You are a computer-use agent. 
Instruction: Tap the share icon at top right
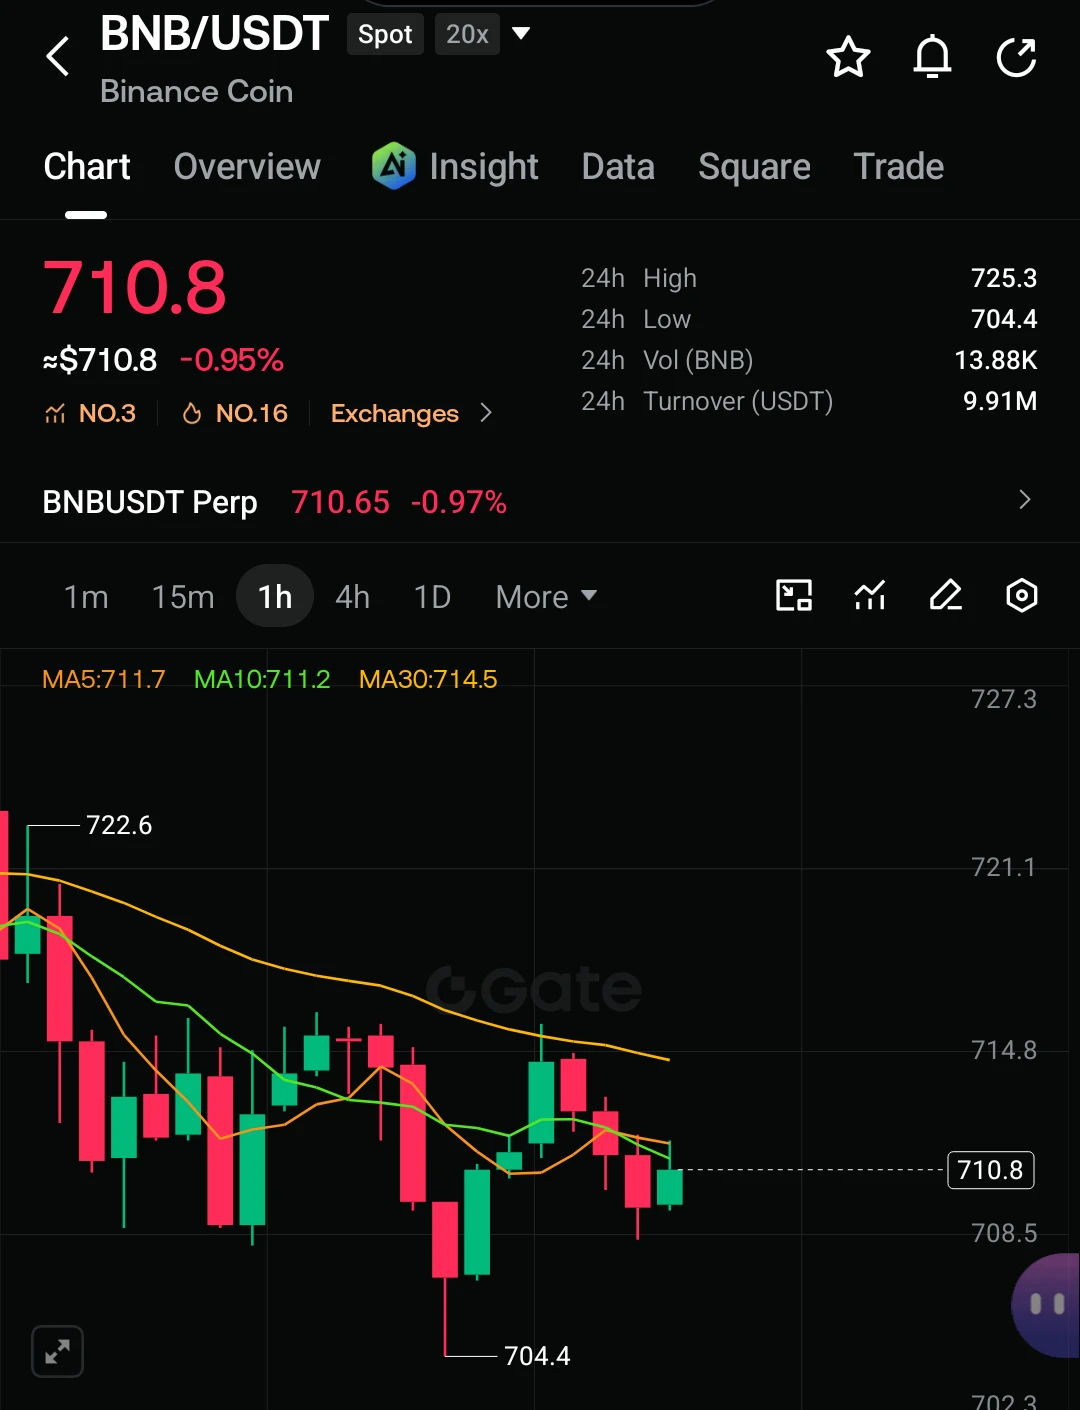point(1017,57)
